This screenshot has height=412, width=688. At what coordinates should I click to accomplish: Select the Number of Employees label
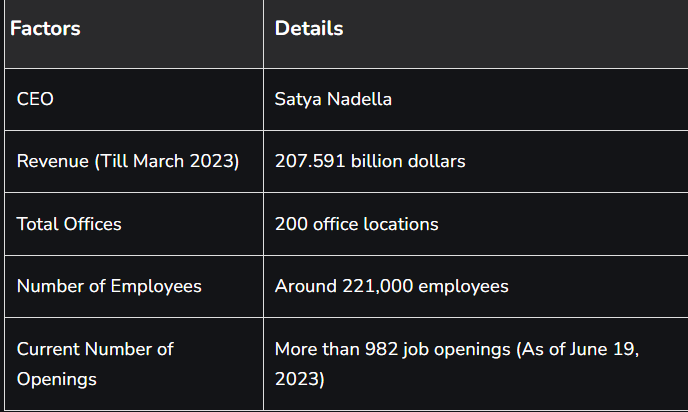[x=109, y=287]
